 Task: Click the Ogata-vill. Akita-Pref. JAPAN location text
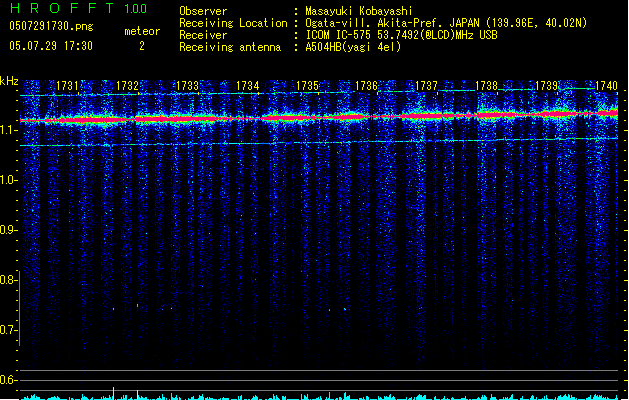[x=446, y=23]
